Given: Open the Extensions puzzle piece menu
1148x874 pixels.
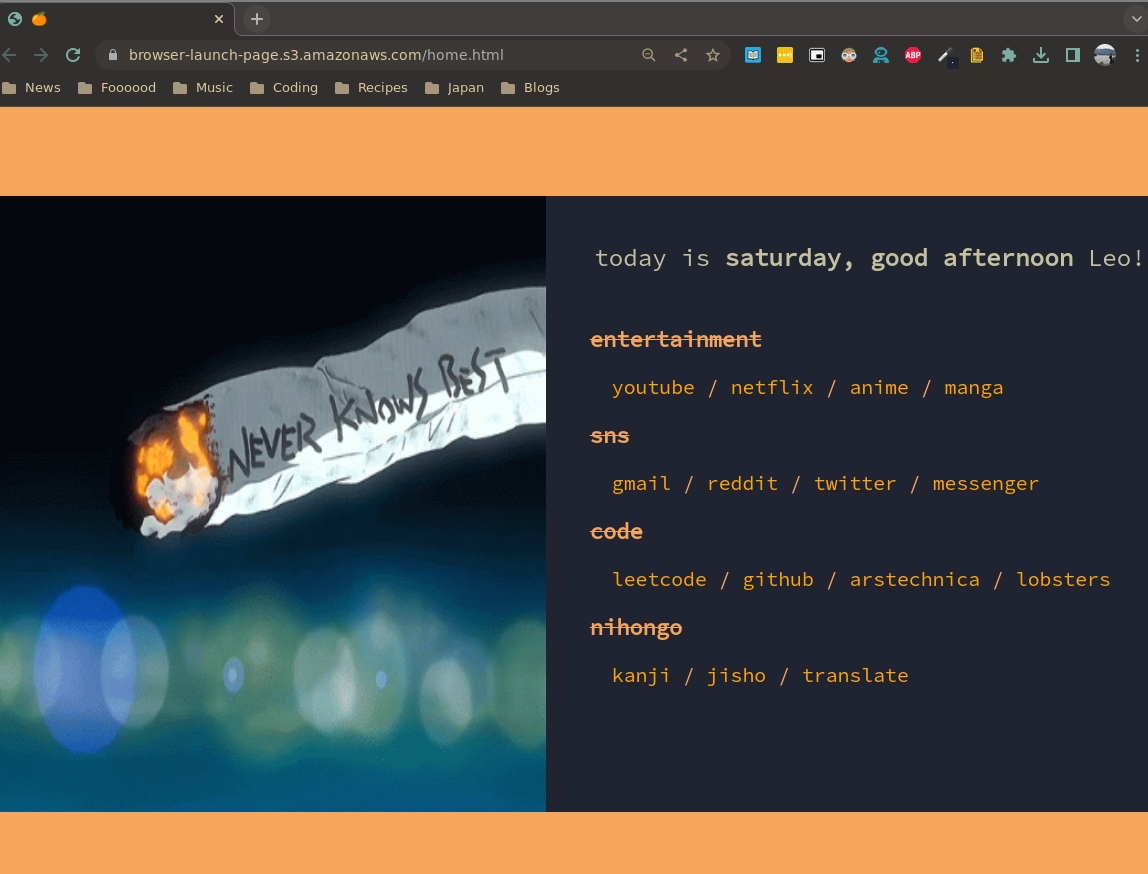Looking at the screenshot, I should tap(1009, 55).
